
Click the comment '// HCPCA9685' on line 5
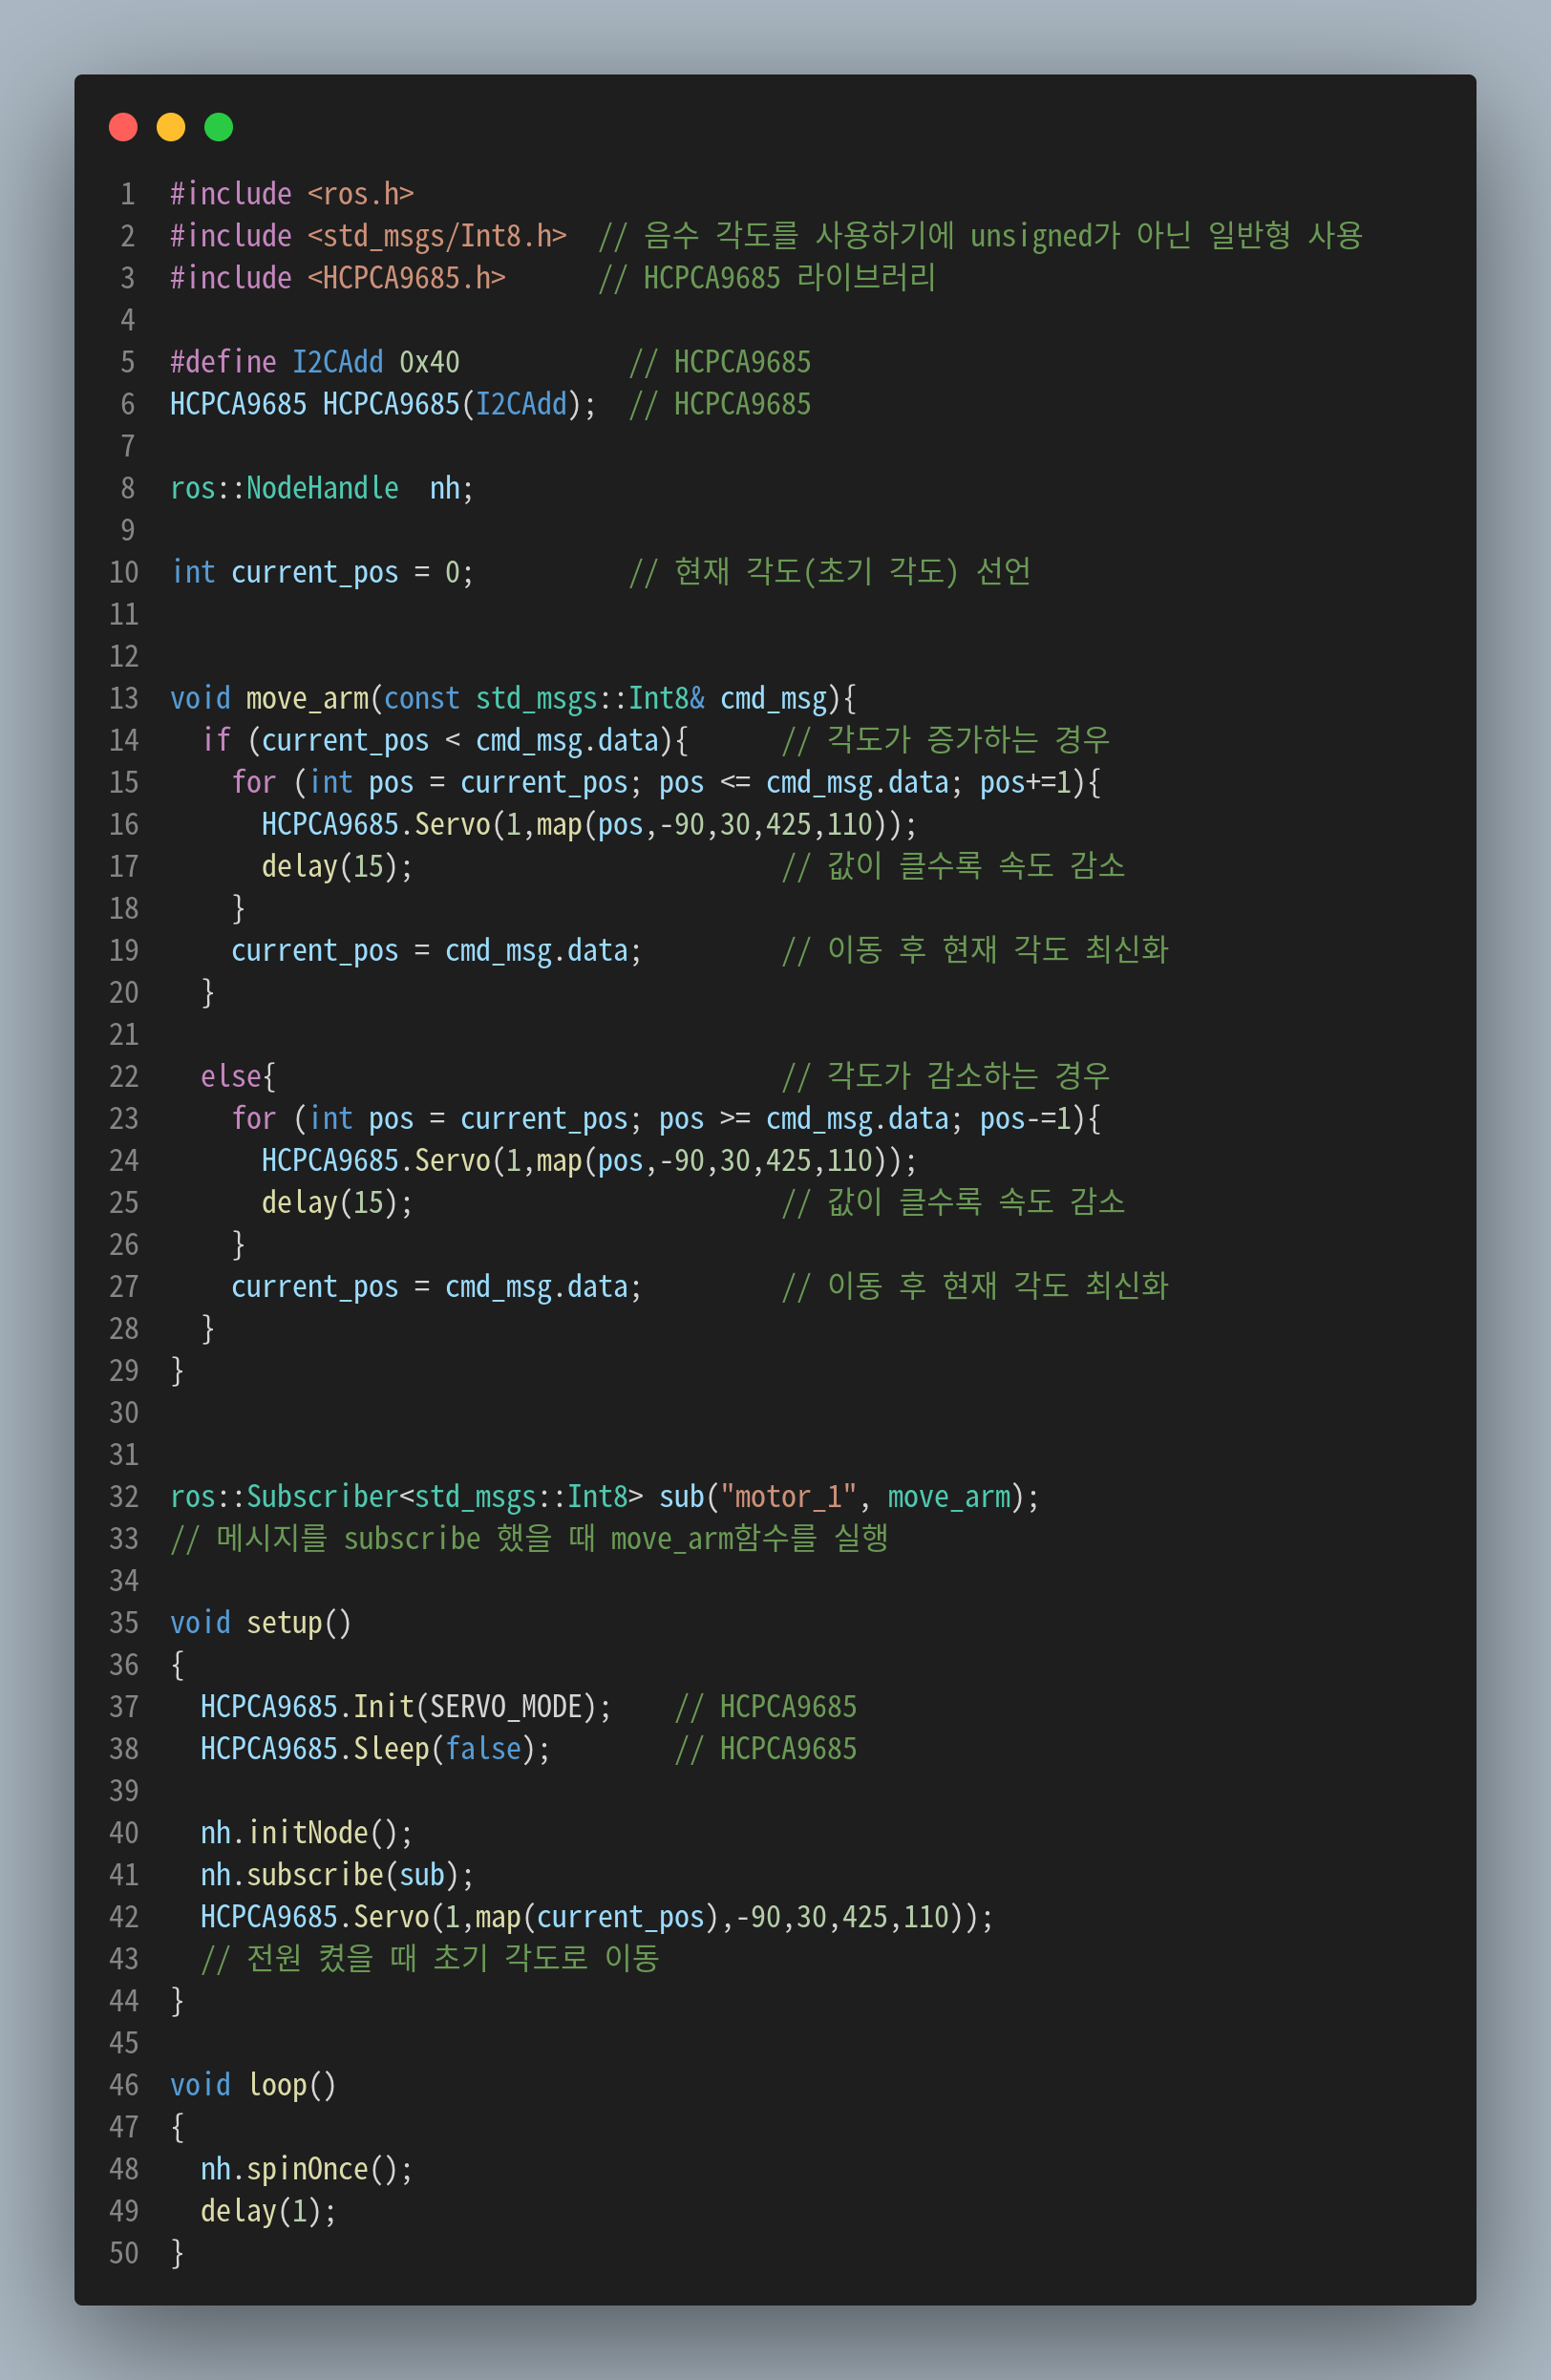tap(720, 362)
